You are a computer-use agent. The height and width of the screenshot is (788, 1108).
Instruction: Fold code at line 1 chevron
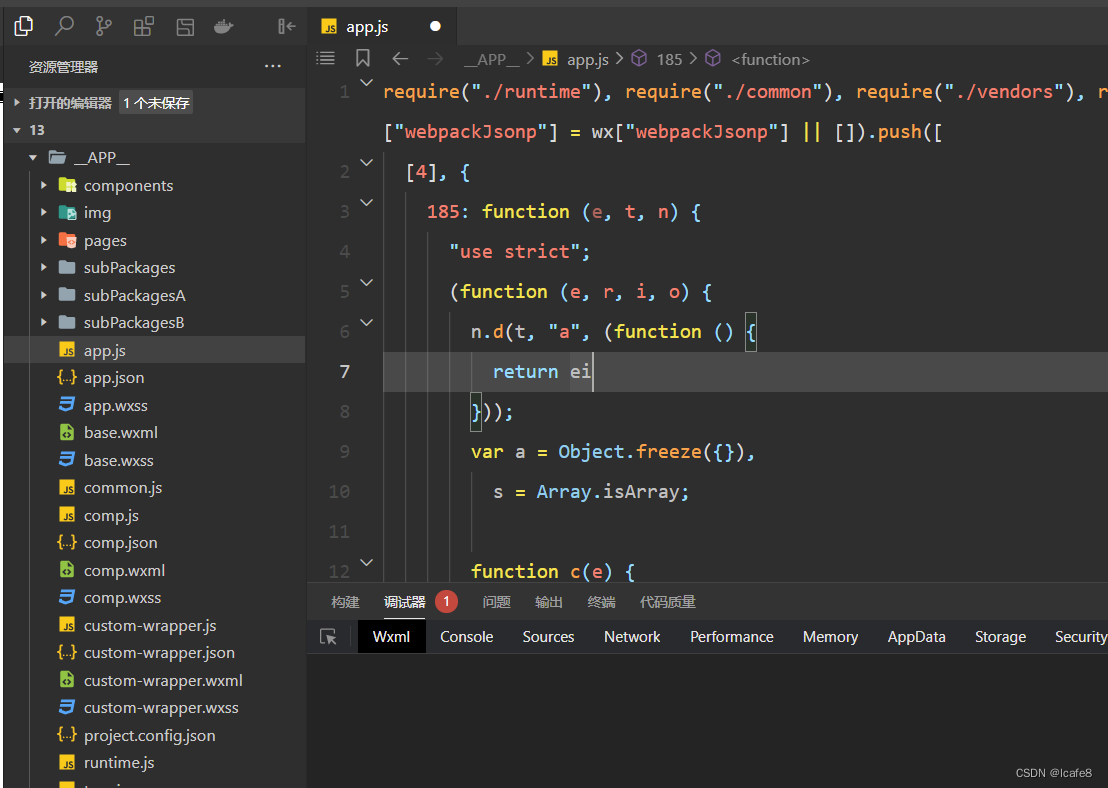tap(367, 83)
